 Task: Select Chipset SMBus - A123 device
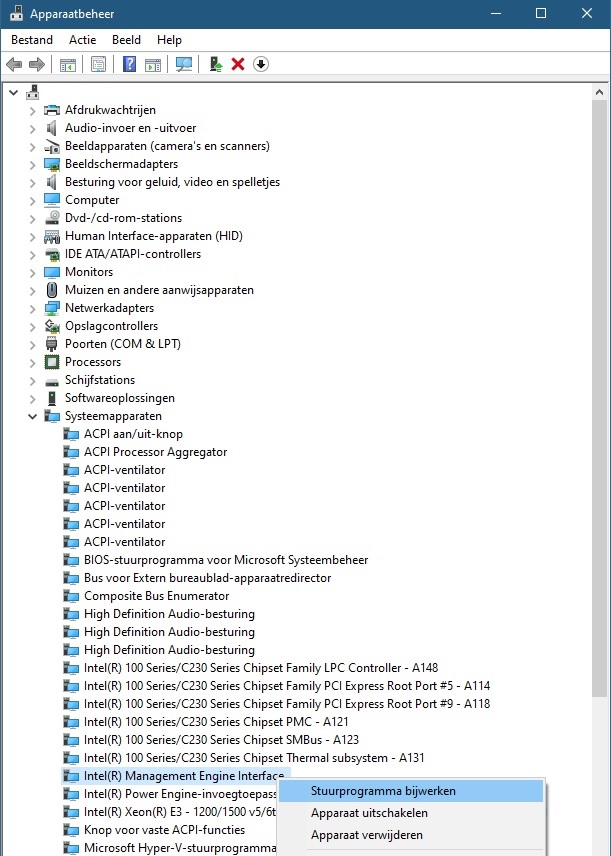221,740
